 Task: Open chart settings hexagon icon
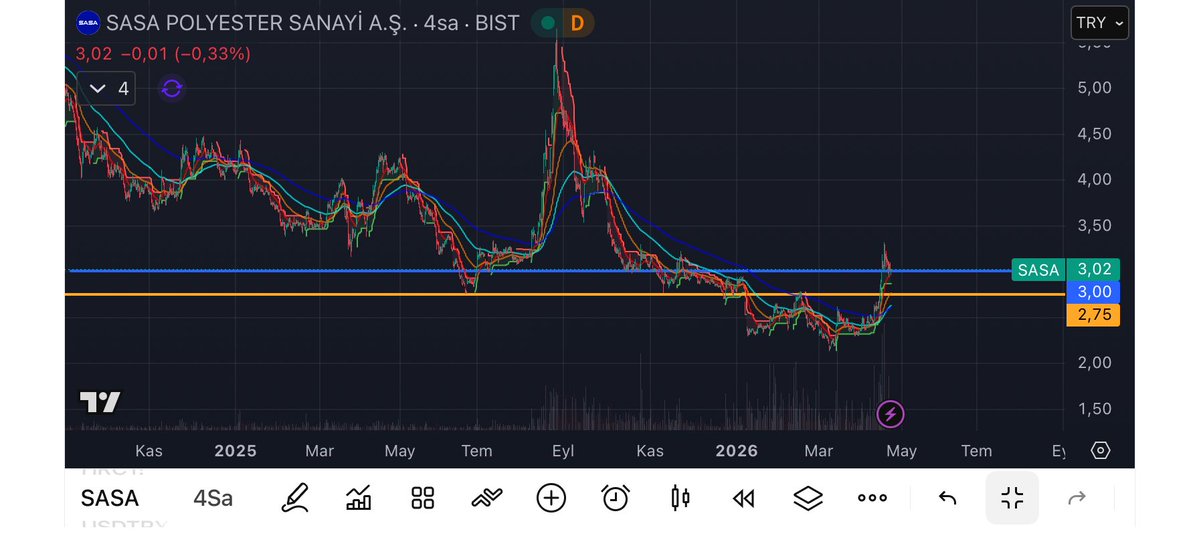pos(1100,450)
